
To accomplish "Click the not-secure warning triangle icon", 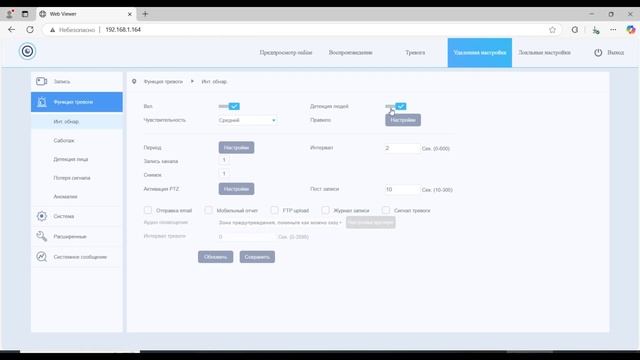I will click(52, 30).
